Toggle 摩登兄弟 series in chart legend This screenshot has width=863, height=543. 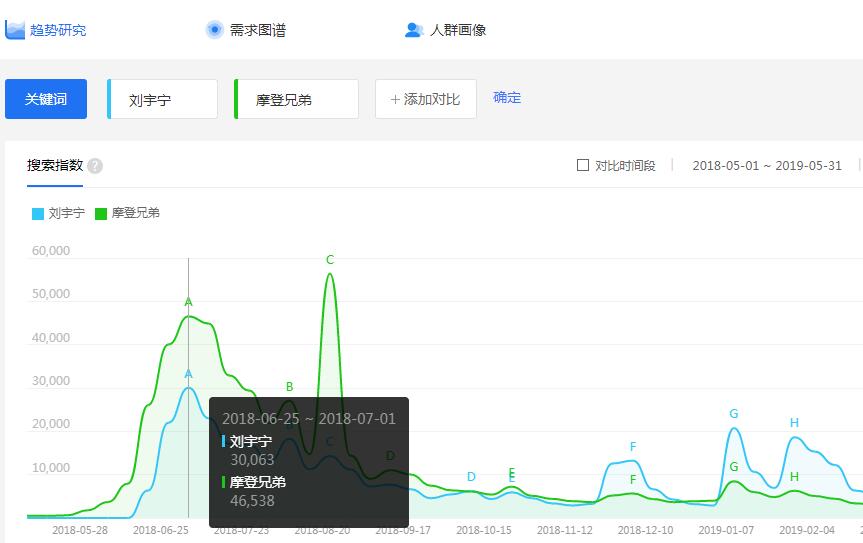pos(127,213)
